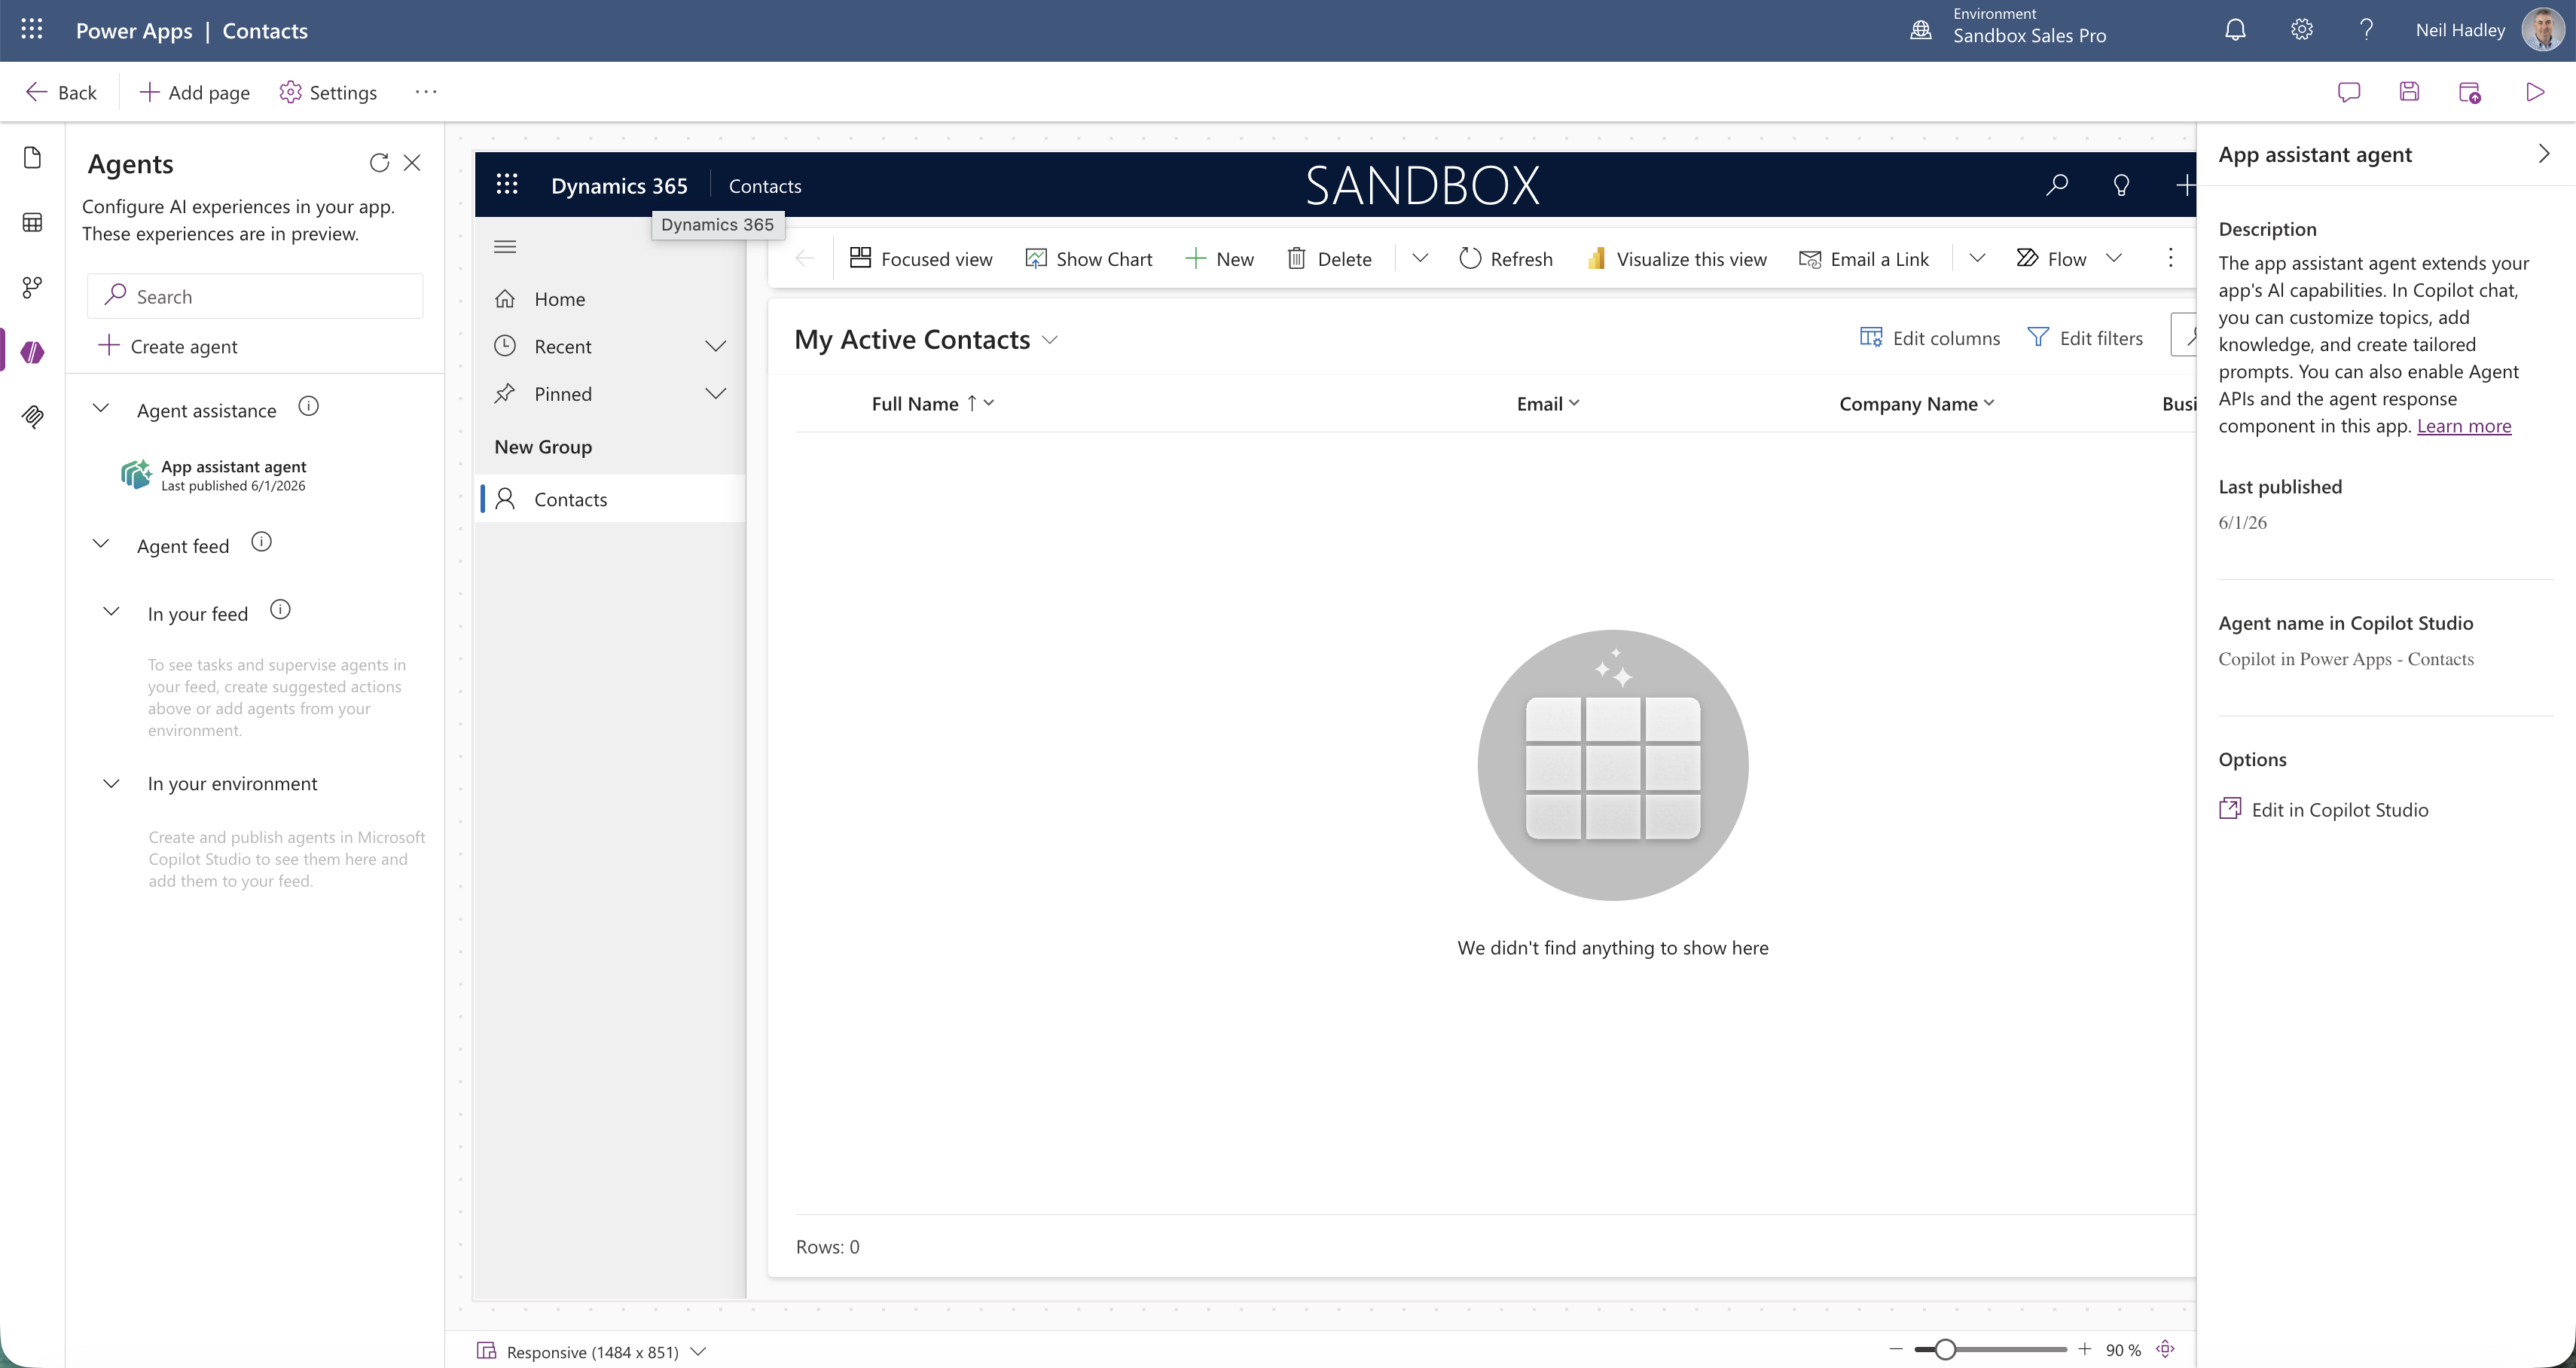
Task: Click the lightbulb assistant icon
Action: (2121, 185)
